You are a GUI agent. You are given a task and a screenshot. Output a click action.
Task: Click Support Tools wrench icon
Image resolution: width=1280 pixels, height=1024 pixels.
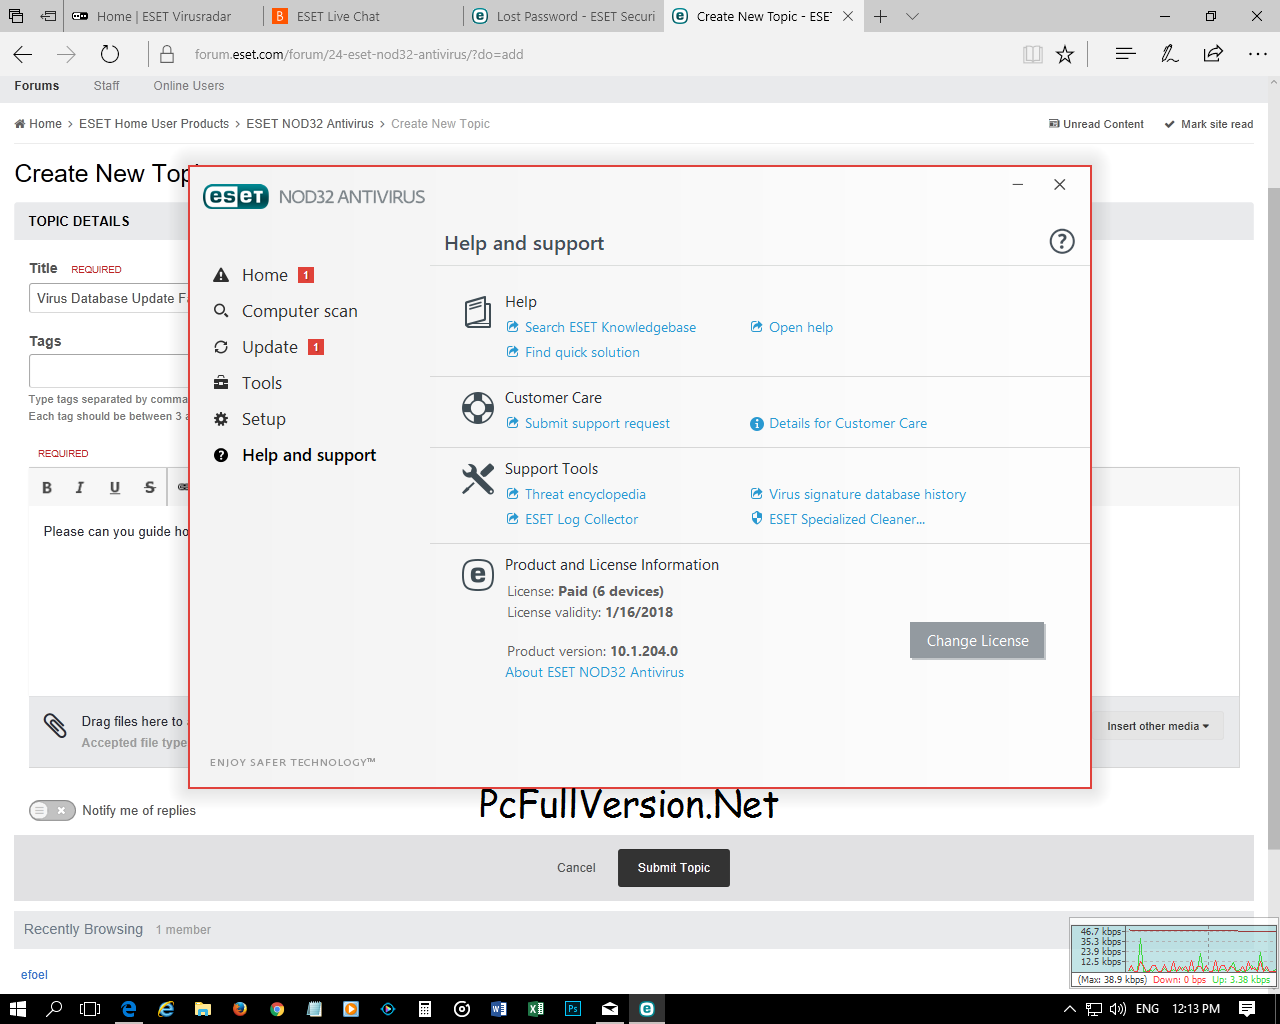(x=478, y=479)
